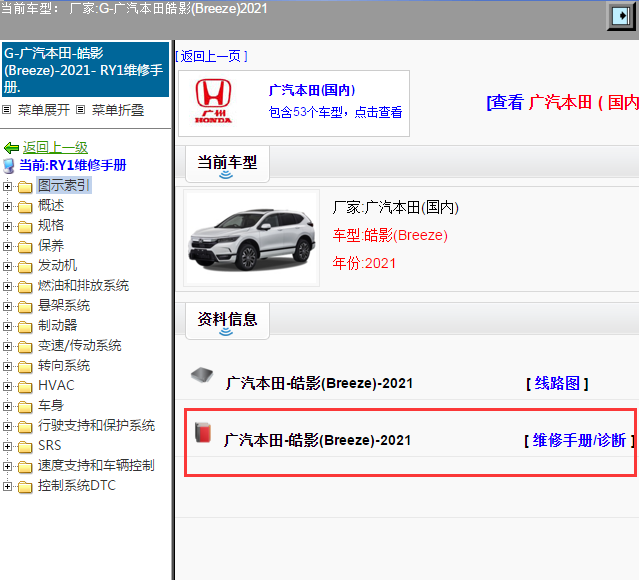Expand the 图示索引 tree node
The image size is (639, 580).
7,186
